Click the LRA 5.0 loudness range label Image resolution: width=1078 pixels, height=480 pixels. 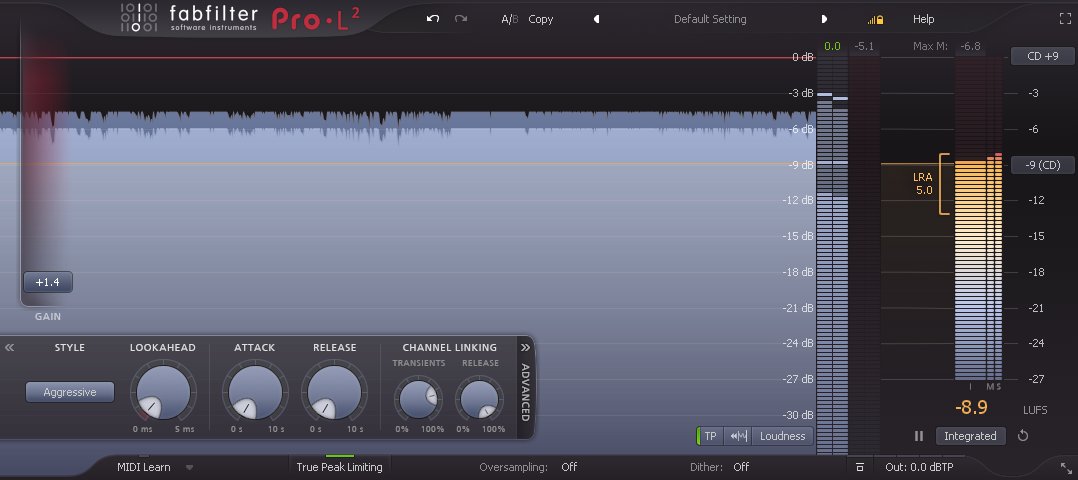923,184
